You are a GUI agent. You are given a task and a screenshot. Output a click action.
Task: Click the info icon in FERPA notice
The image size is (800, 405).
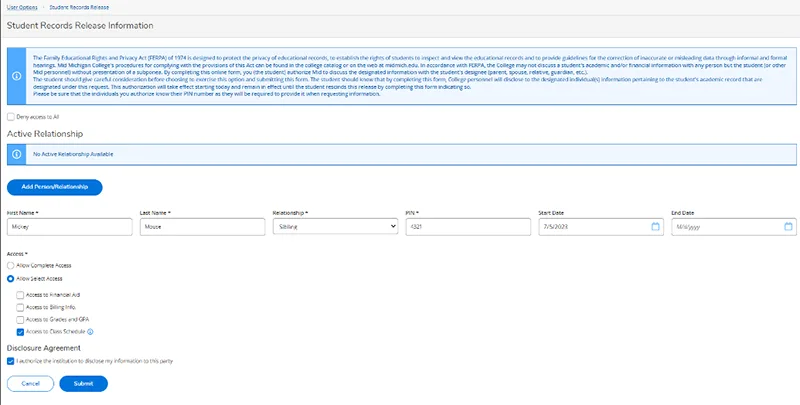click(x=17, y=76)
